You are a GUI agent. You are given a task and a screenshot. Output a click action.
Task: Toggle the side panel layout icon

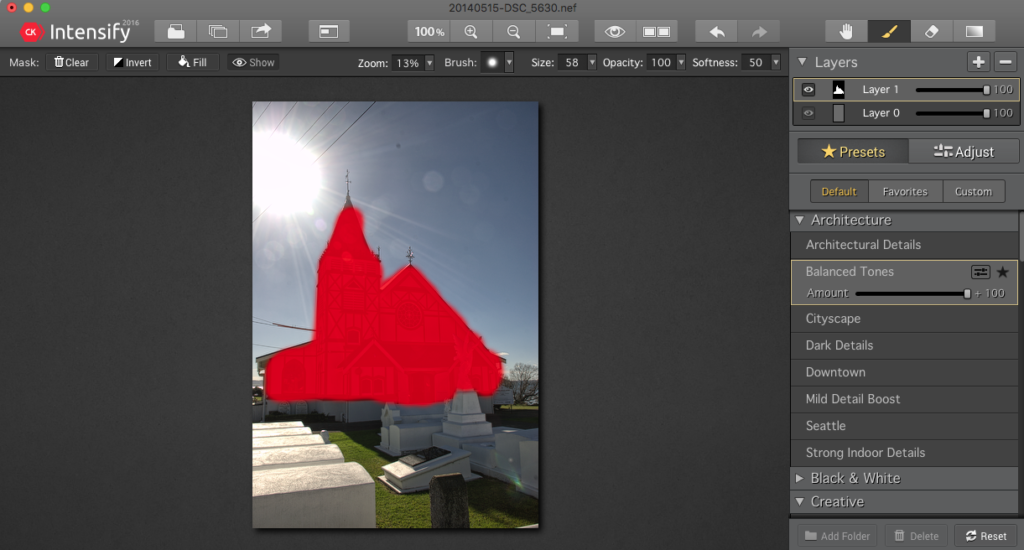pyautogui.click(x=328, y=31)
